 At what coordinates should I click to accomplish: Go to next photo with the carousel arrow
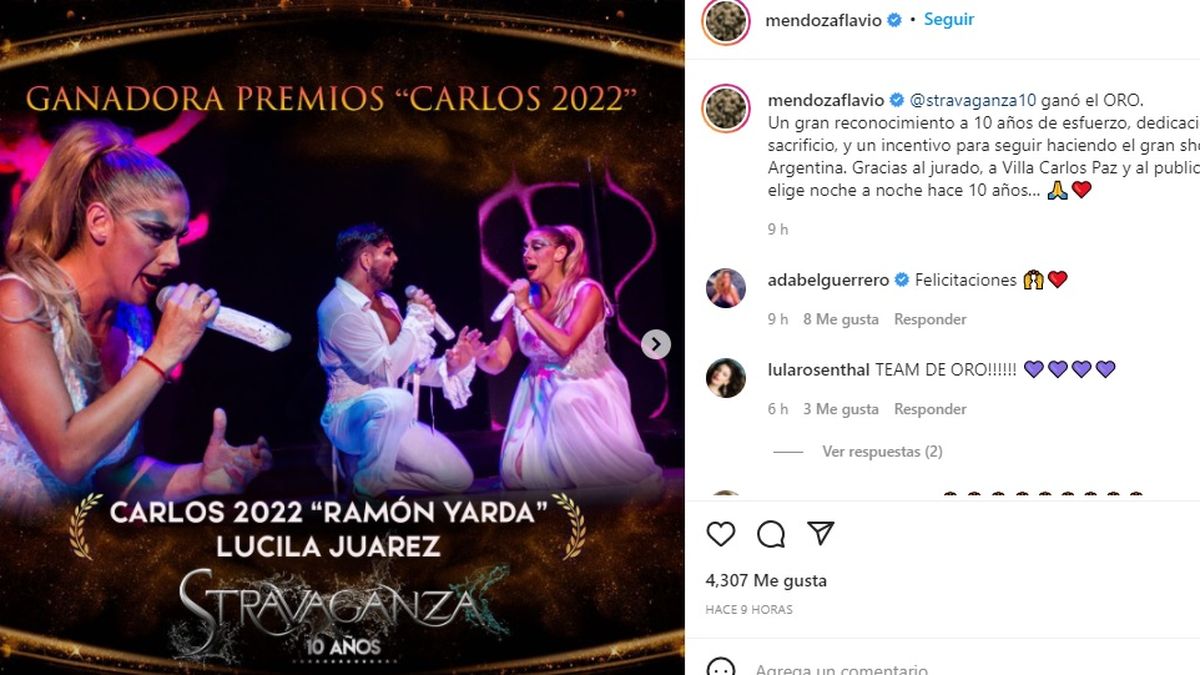(656, 344)
